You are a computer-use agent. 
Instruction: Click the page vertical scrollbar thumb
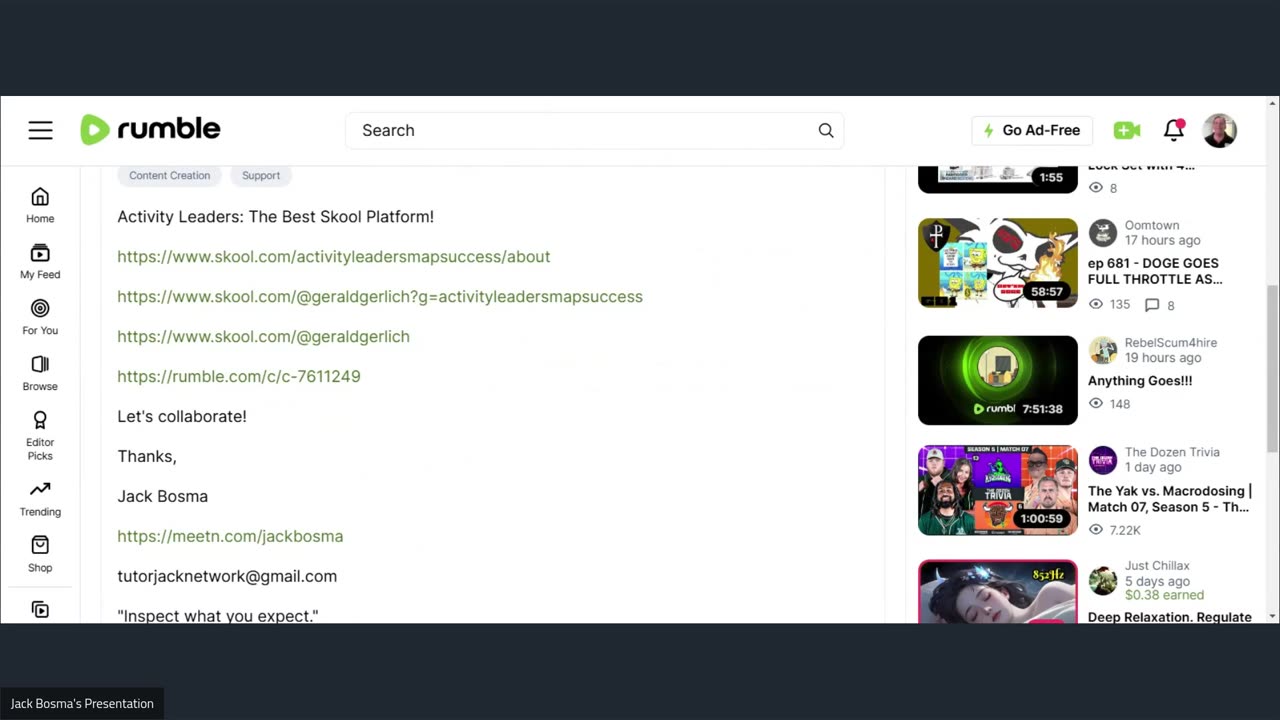[1273, 370]
